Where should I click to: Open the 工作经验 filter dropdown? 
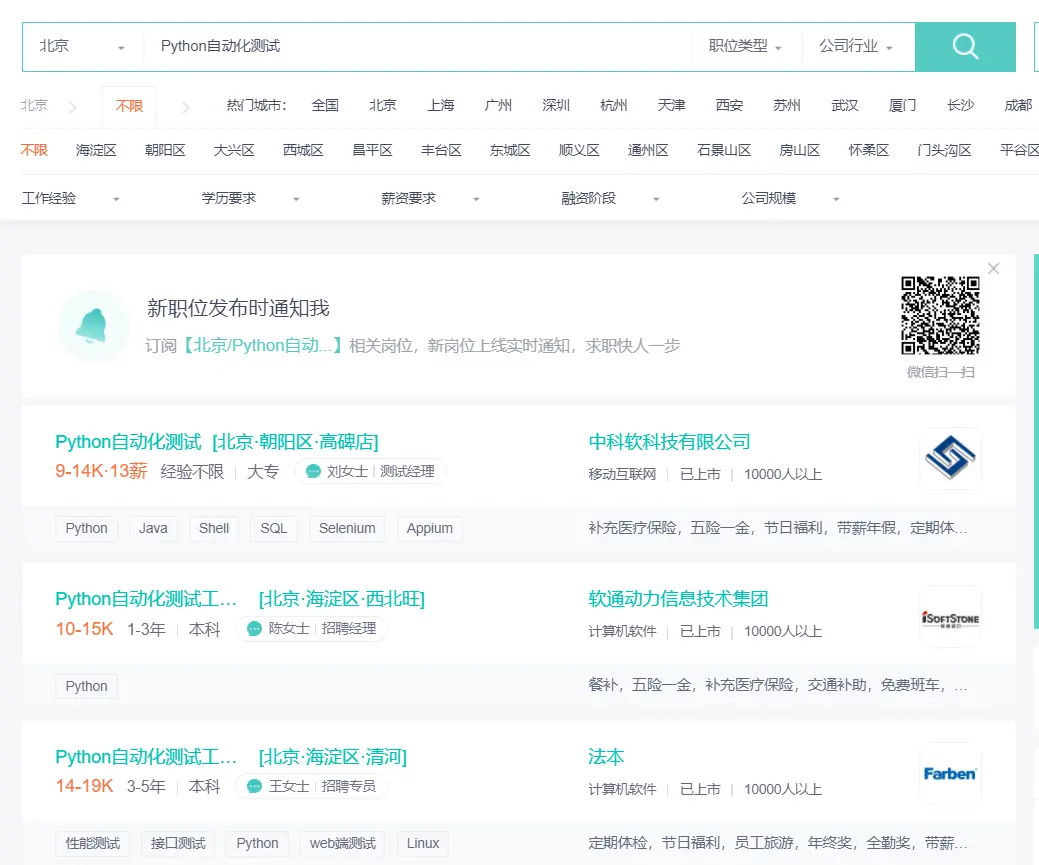[x=70, y=198]
